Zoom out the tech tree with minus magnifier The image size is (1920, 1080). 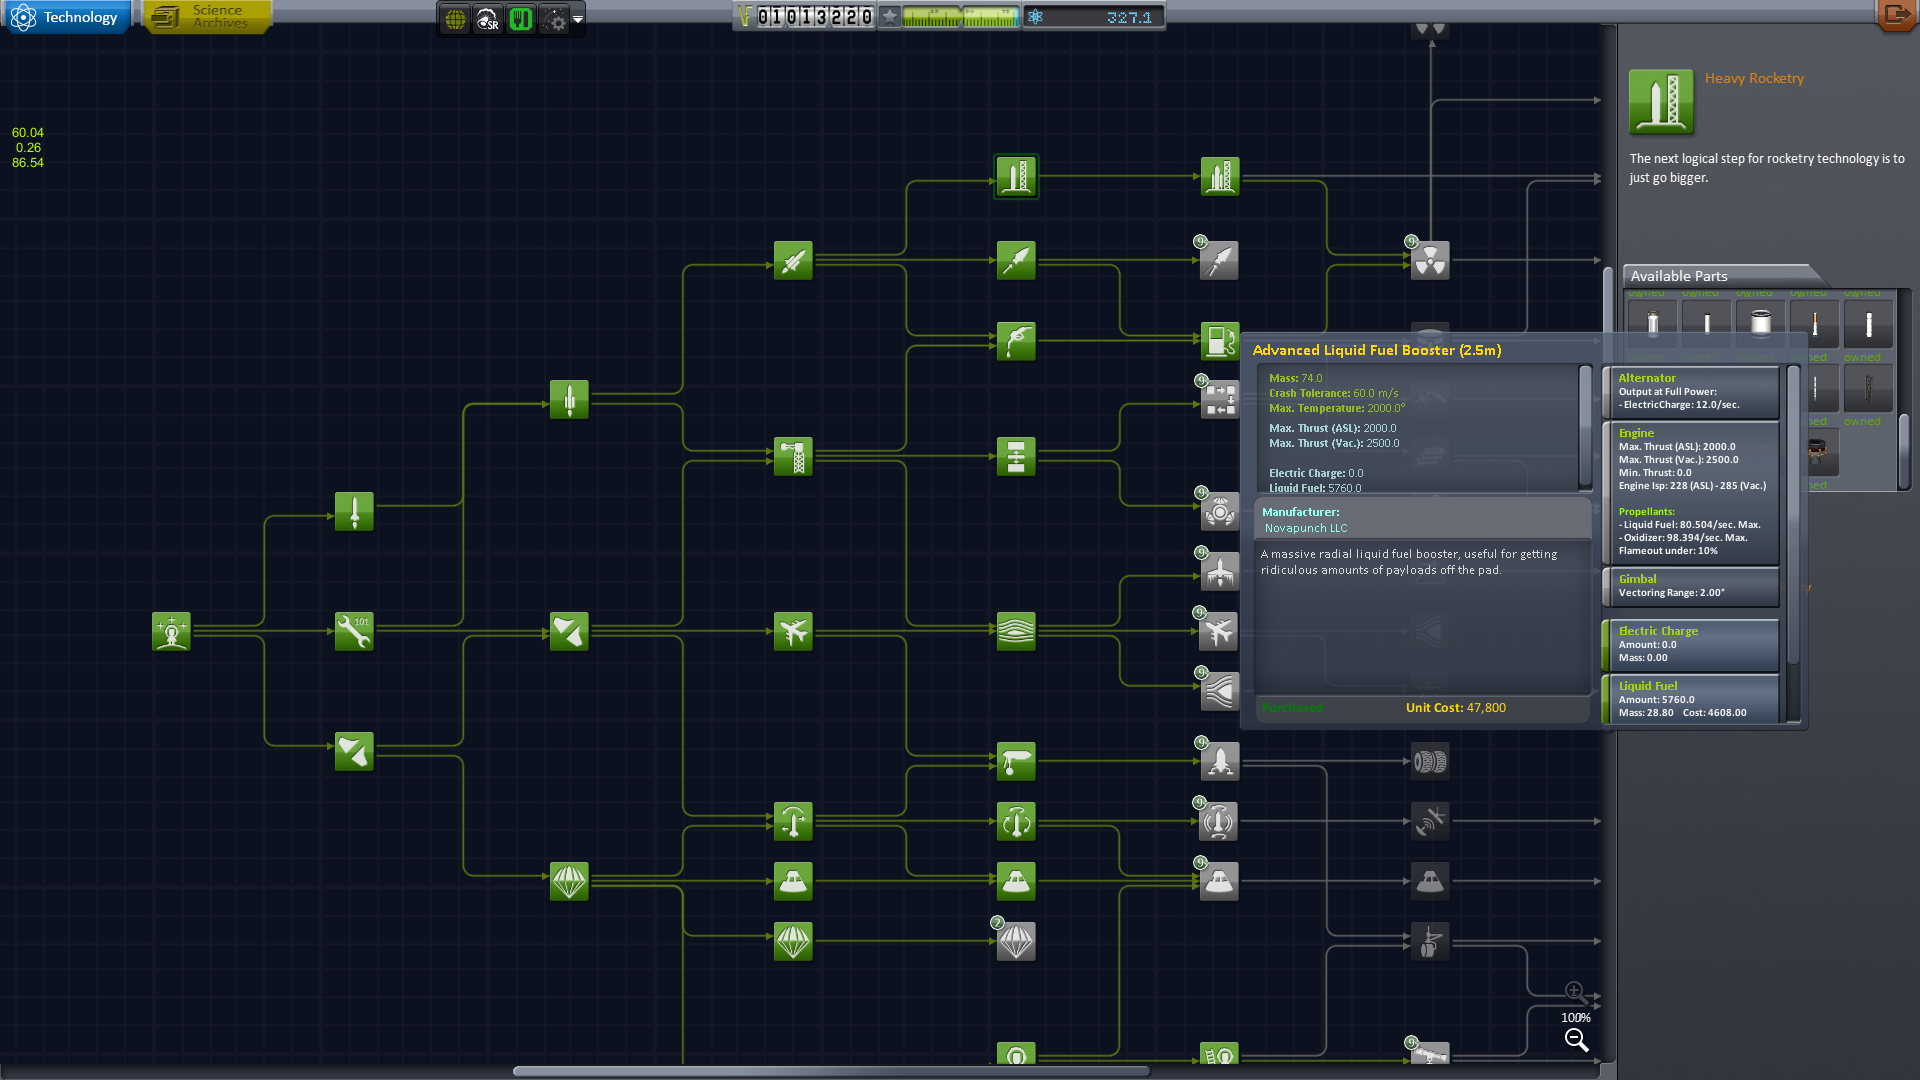point(1576,1041)
